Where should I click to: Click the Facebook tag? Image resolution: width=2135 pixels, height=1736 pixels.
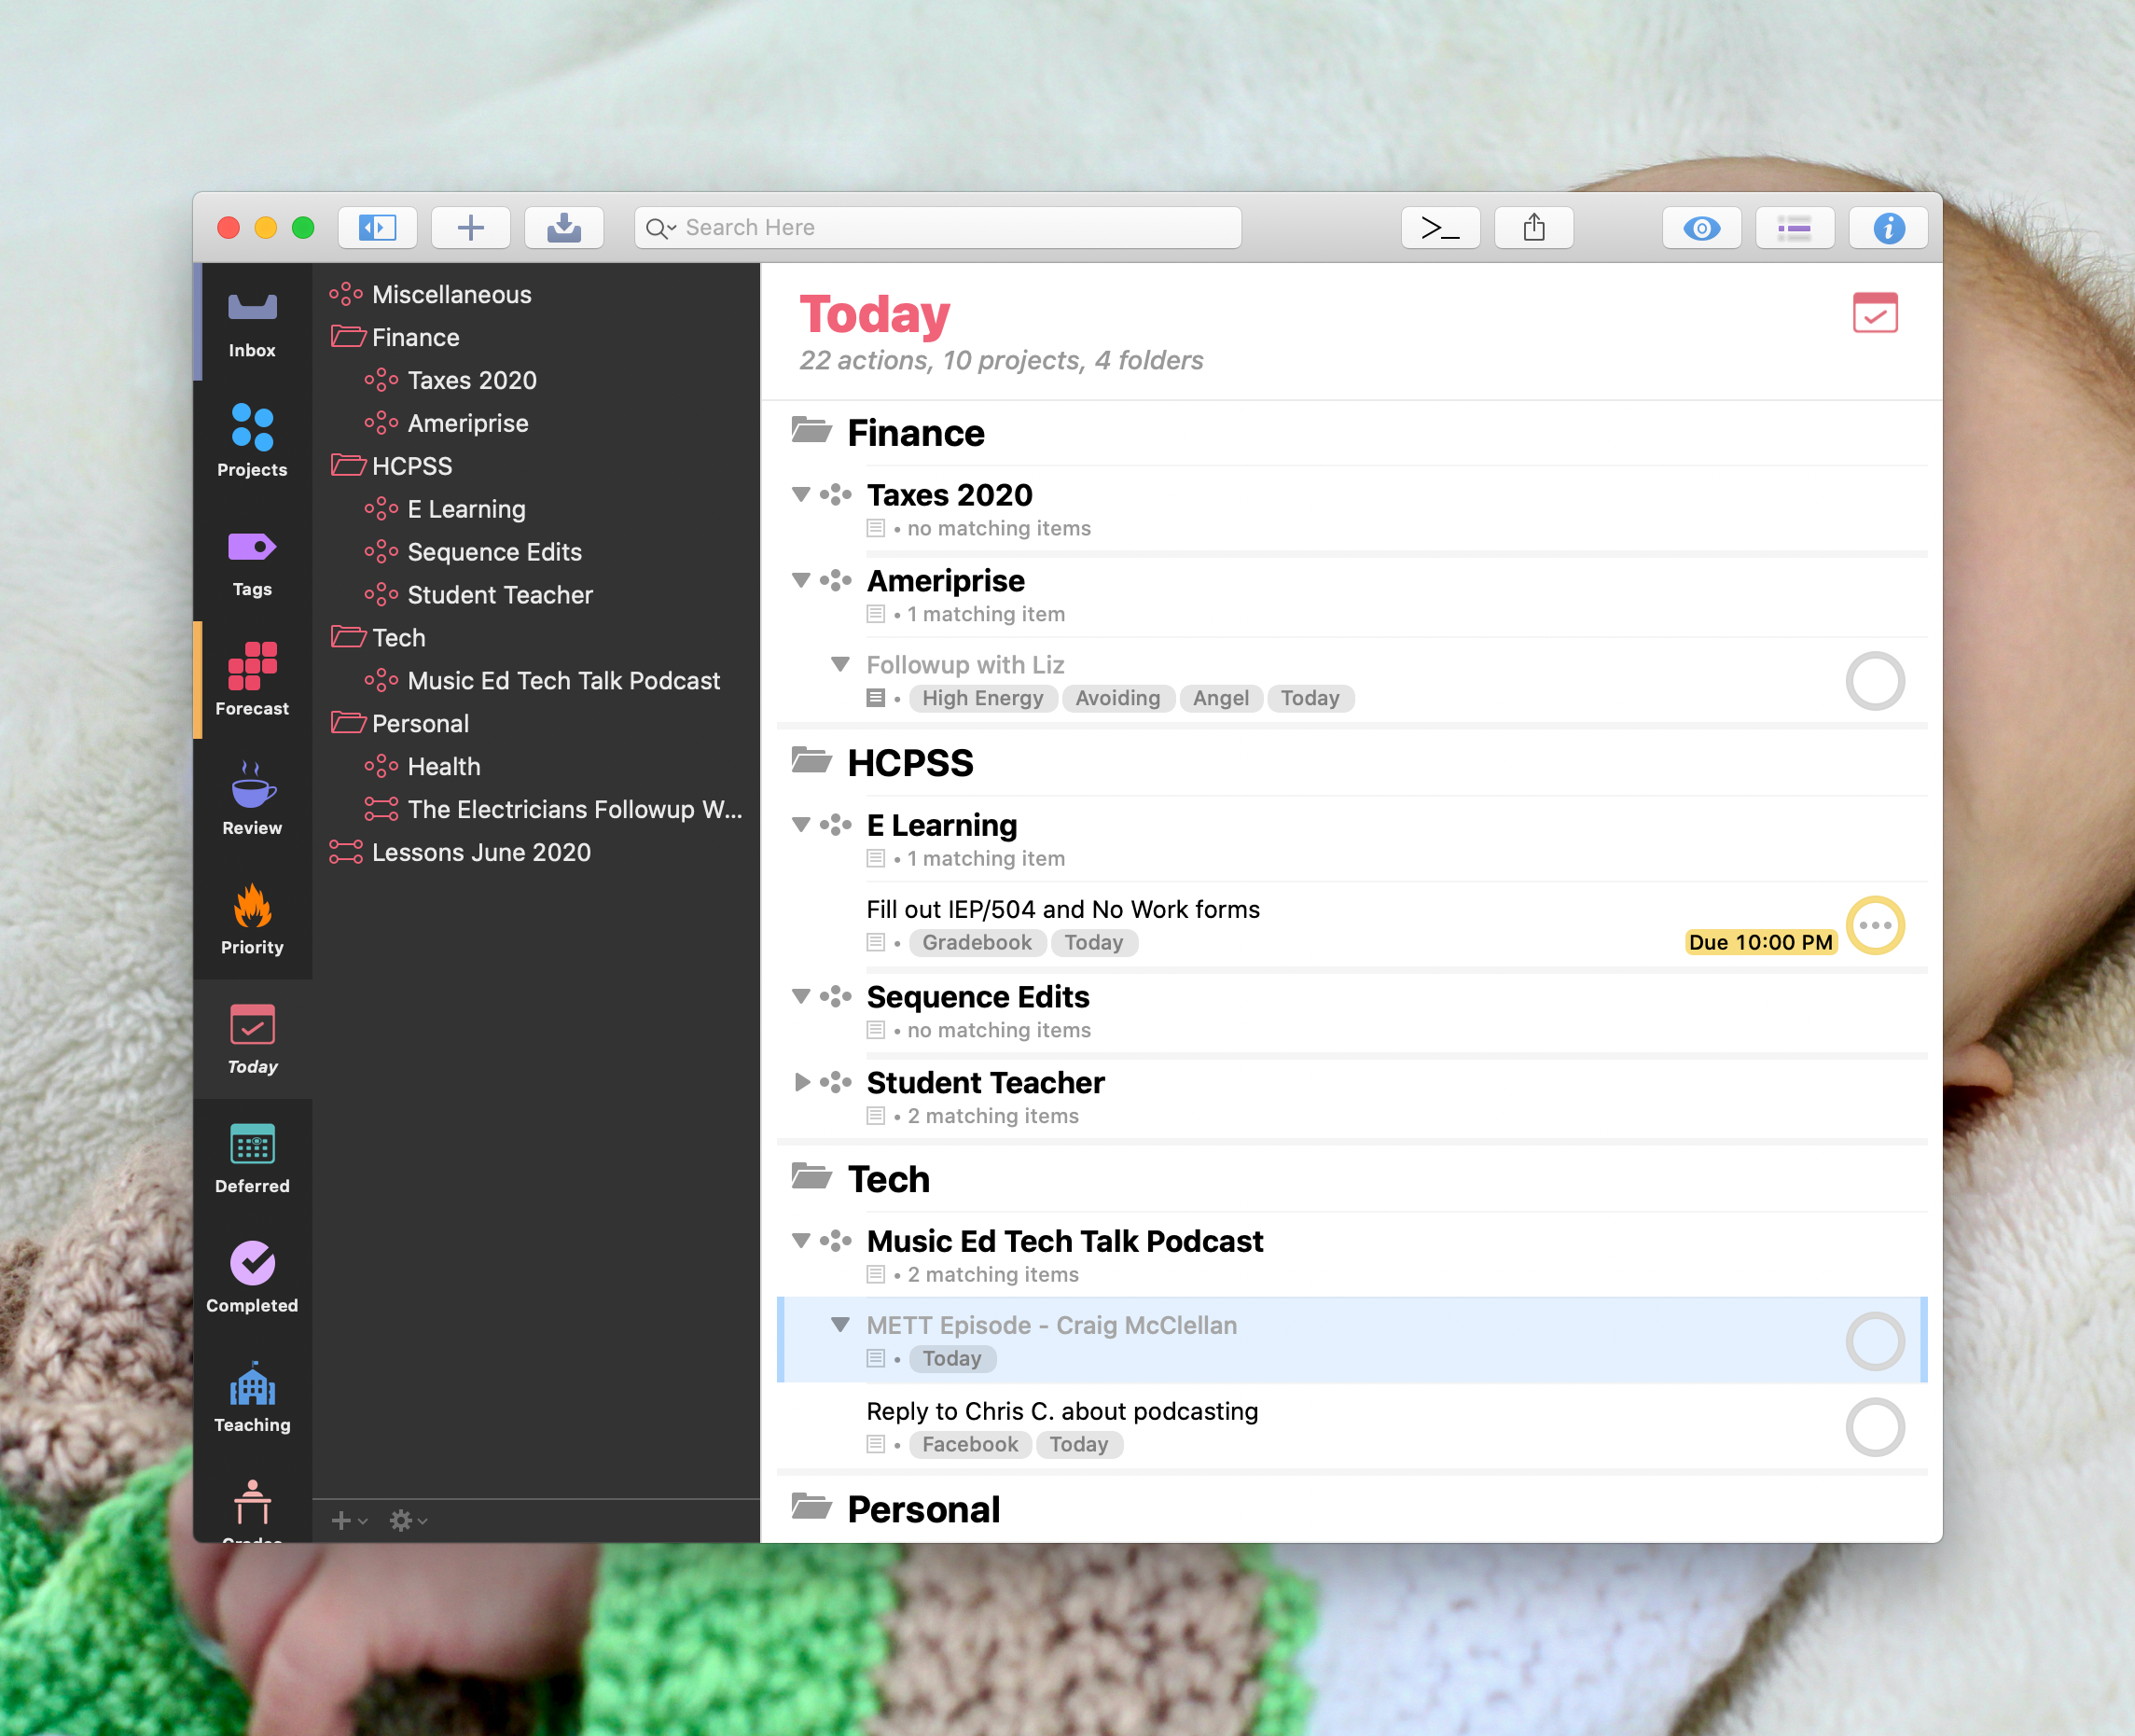[970, 1444]
